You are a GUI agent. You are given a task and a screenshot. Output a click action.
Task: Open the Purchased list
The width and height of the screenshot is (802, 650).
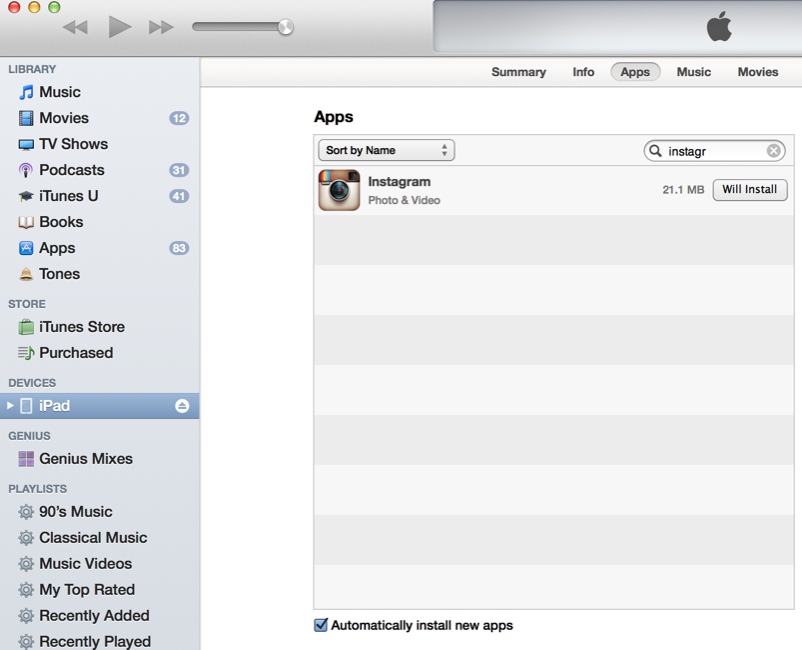click(75, 353)
